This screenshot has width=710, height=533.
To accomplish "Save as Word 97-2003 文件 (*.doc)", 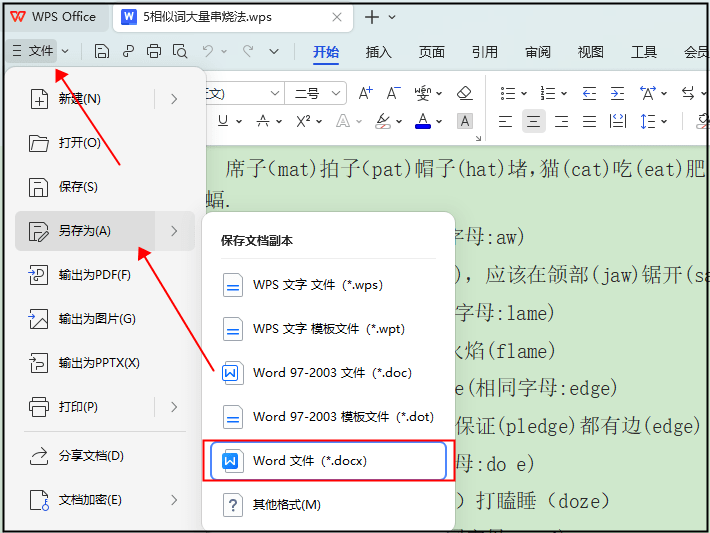I will tap(328, 373).
